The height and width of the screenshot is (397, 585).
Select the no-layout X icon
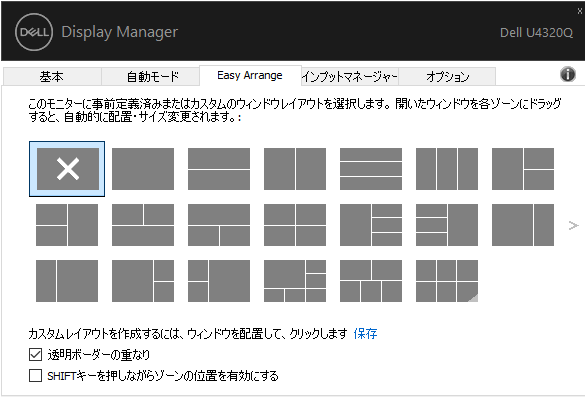tap(68, 169)
